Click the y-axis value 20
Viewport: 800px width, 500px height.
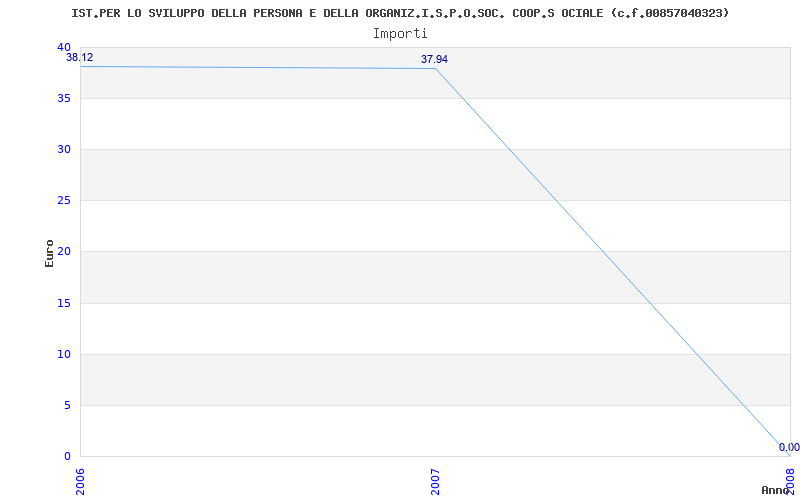(x=64, y=252)
